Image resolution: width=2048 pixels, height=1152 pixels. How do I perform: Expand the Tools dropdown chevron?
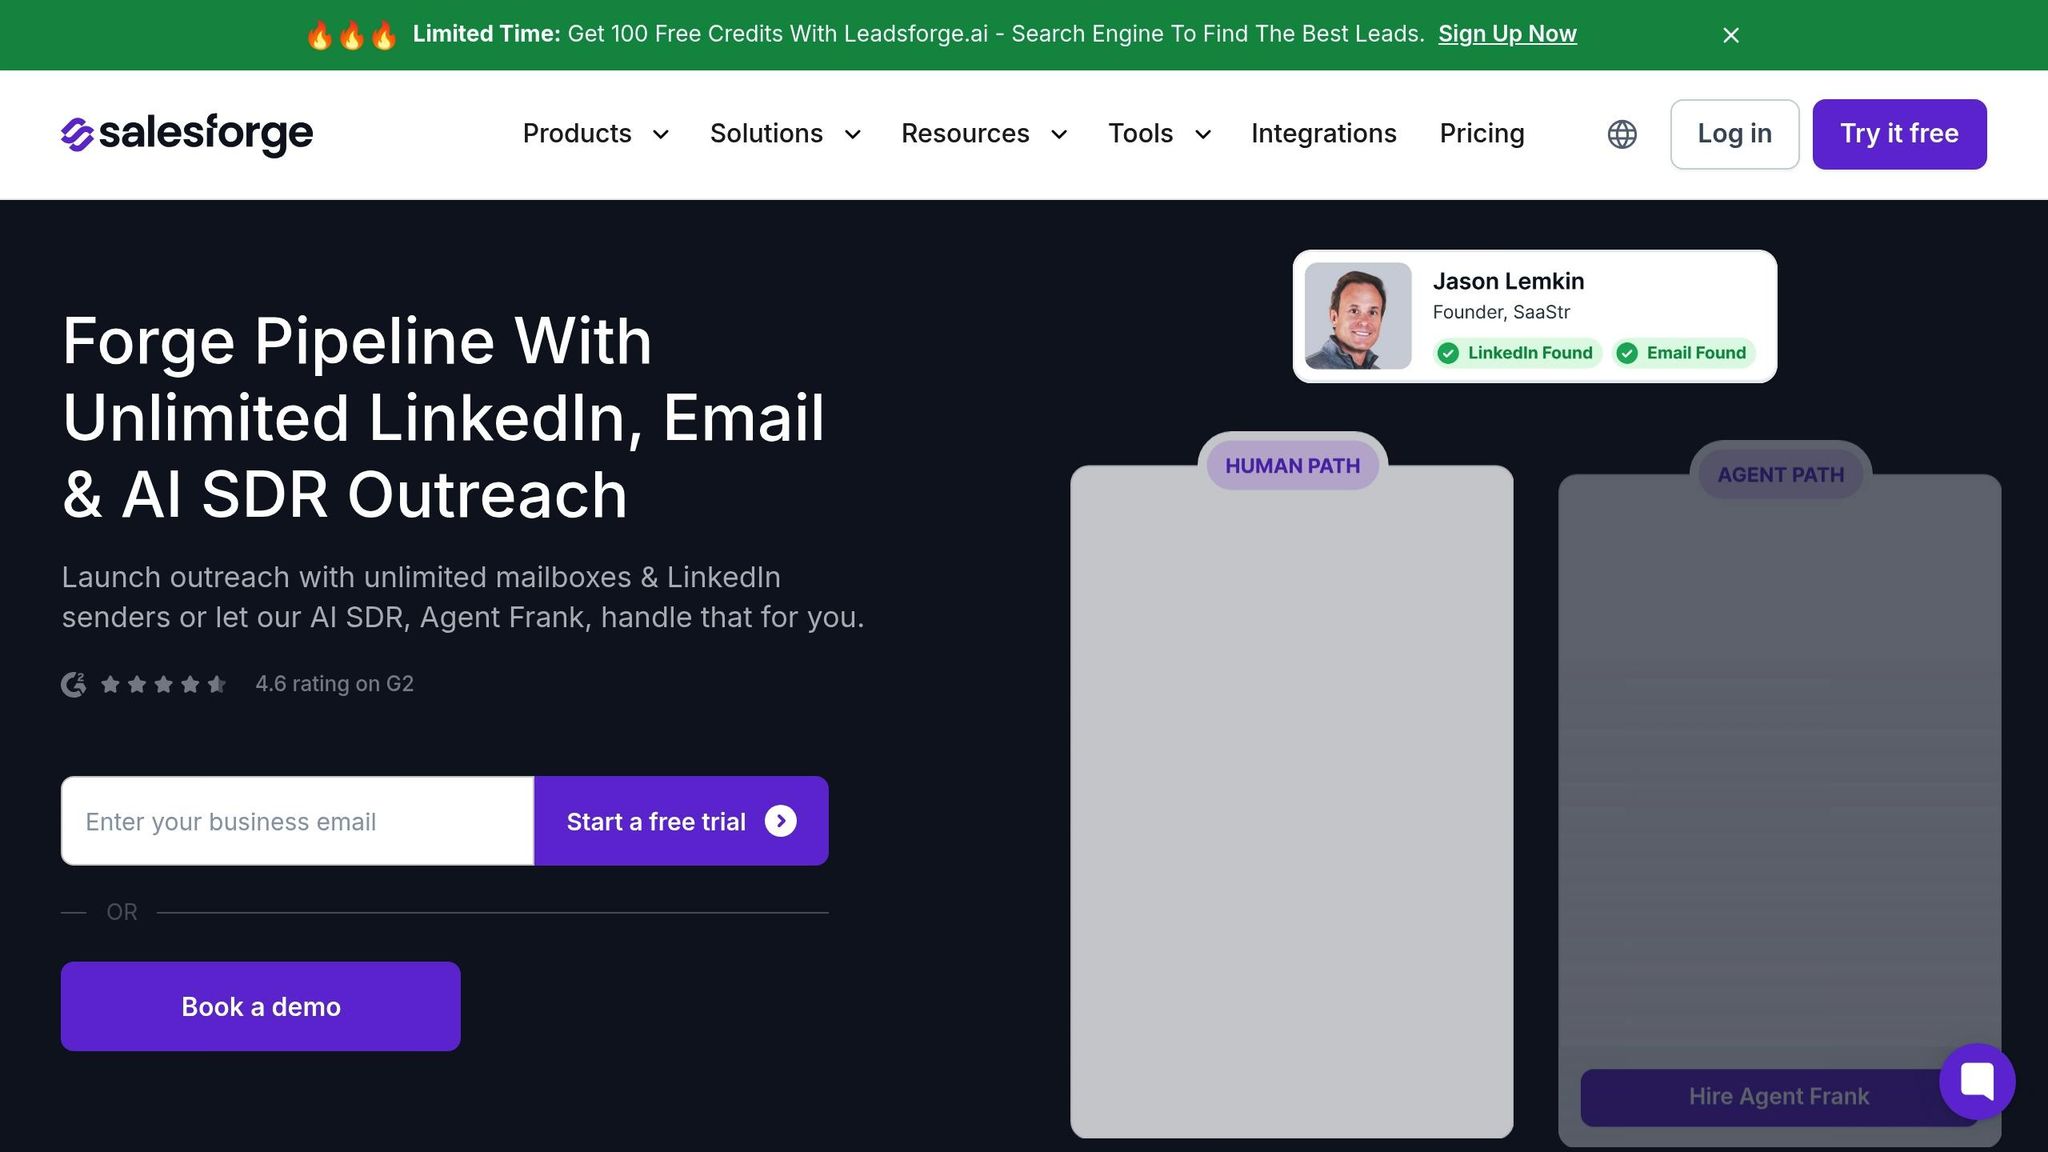pyautogui.click(x=1203, y=134)
